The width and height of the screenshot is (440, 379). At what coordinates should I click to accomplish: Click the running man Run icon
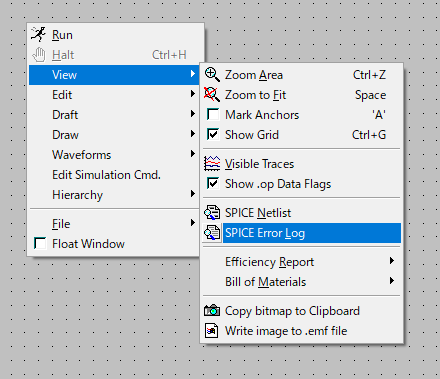pos(38,34)
